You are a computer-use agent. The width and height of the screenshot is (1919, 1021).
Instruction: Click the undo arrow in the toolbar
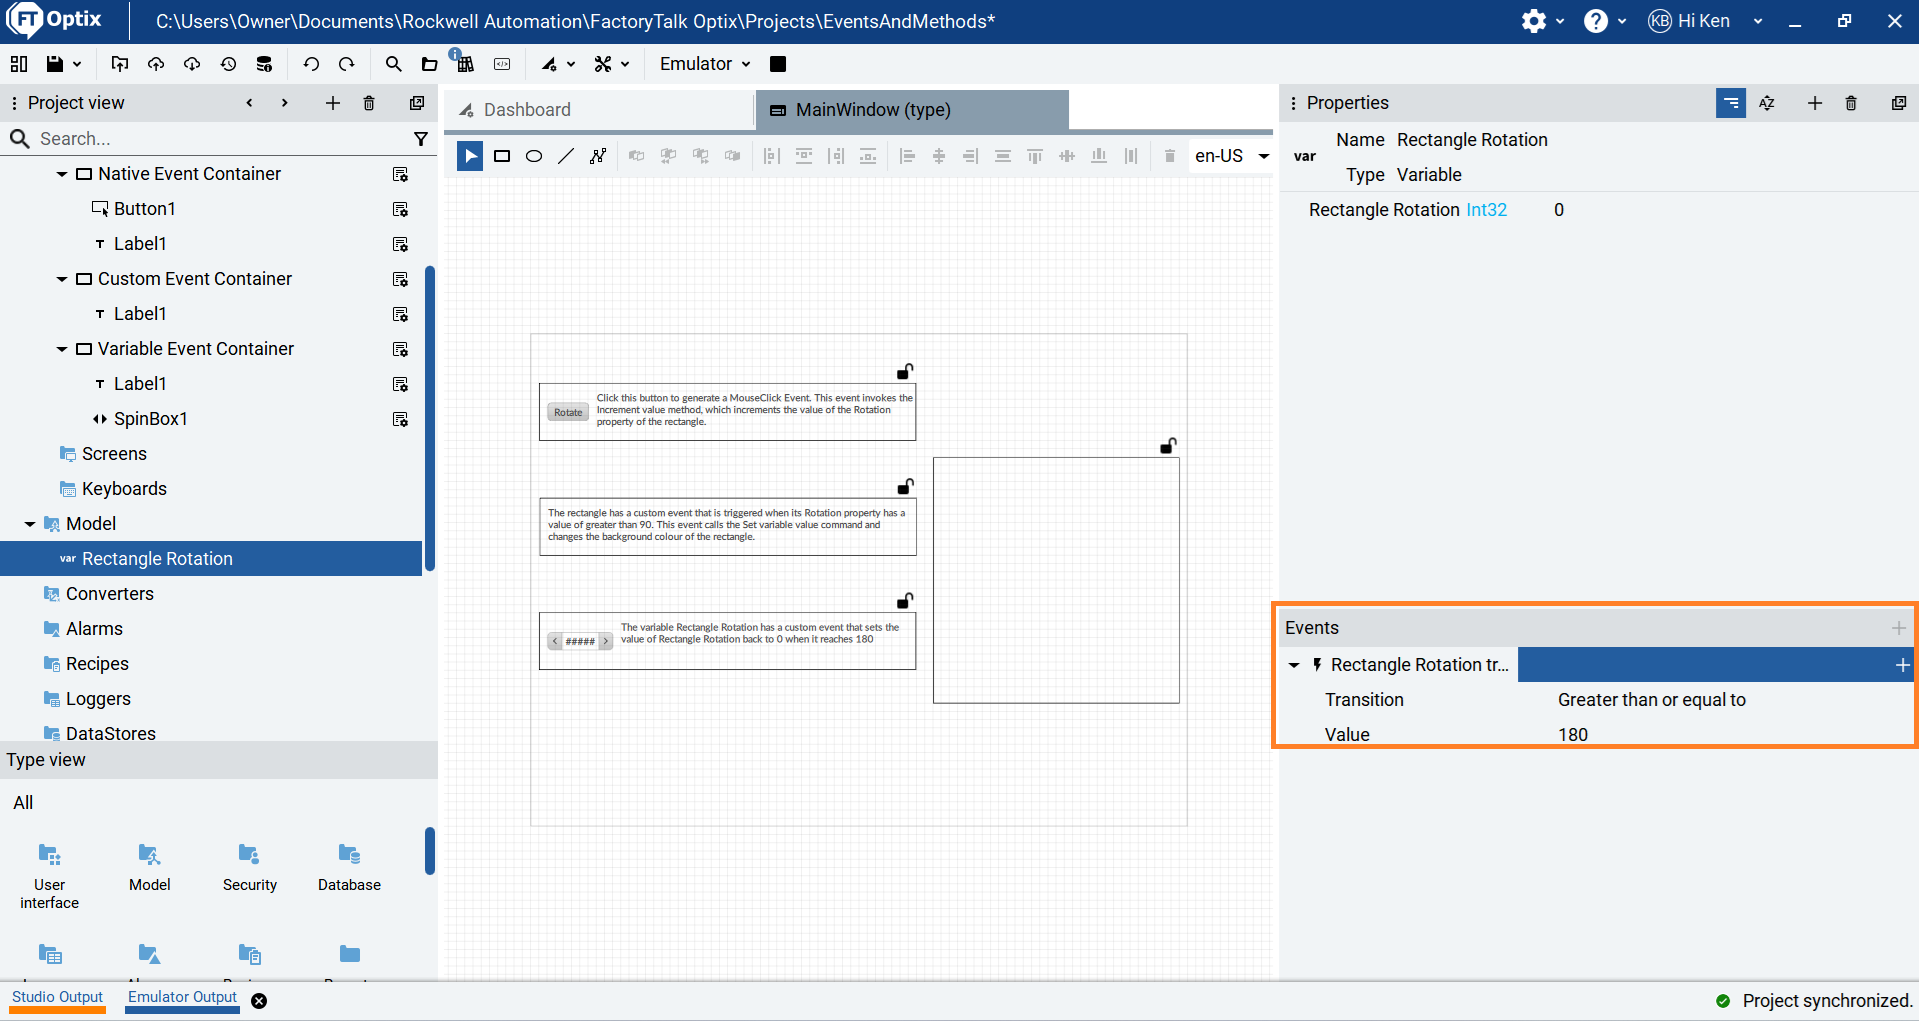point(311,64)
